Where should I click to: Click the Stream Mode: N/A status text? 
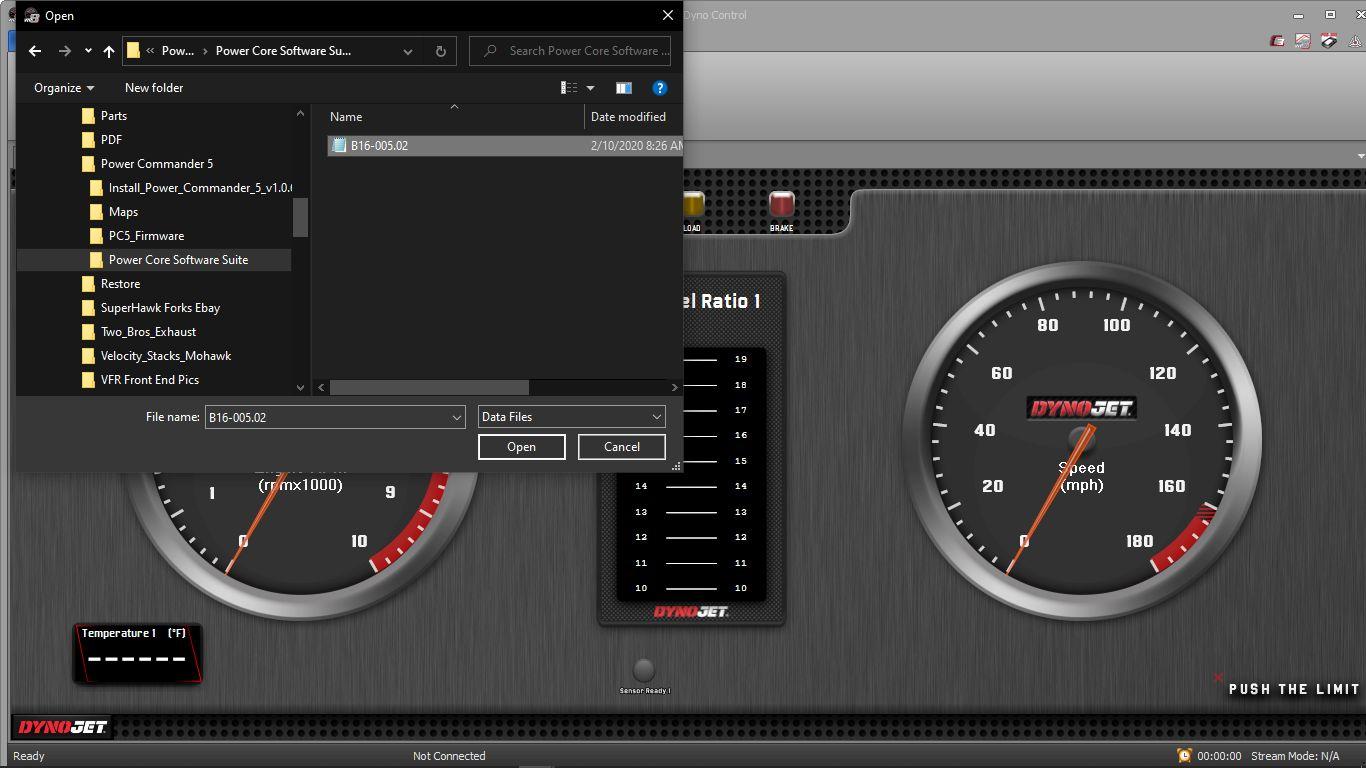[1295, 756]
